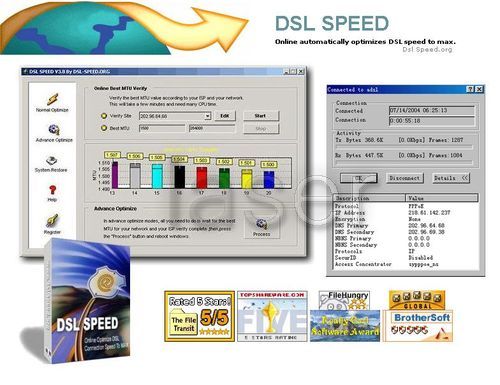The image size is (500, 385).
Task: Click the Value column header
Action: 442,198
